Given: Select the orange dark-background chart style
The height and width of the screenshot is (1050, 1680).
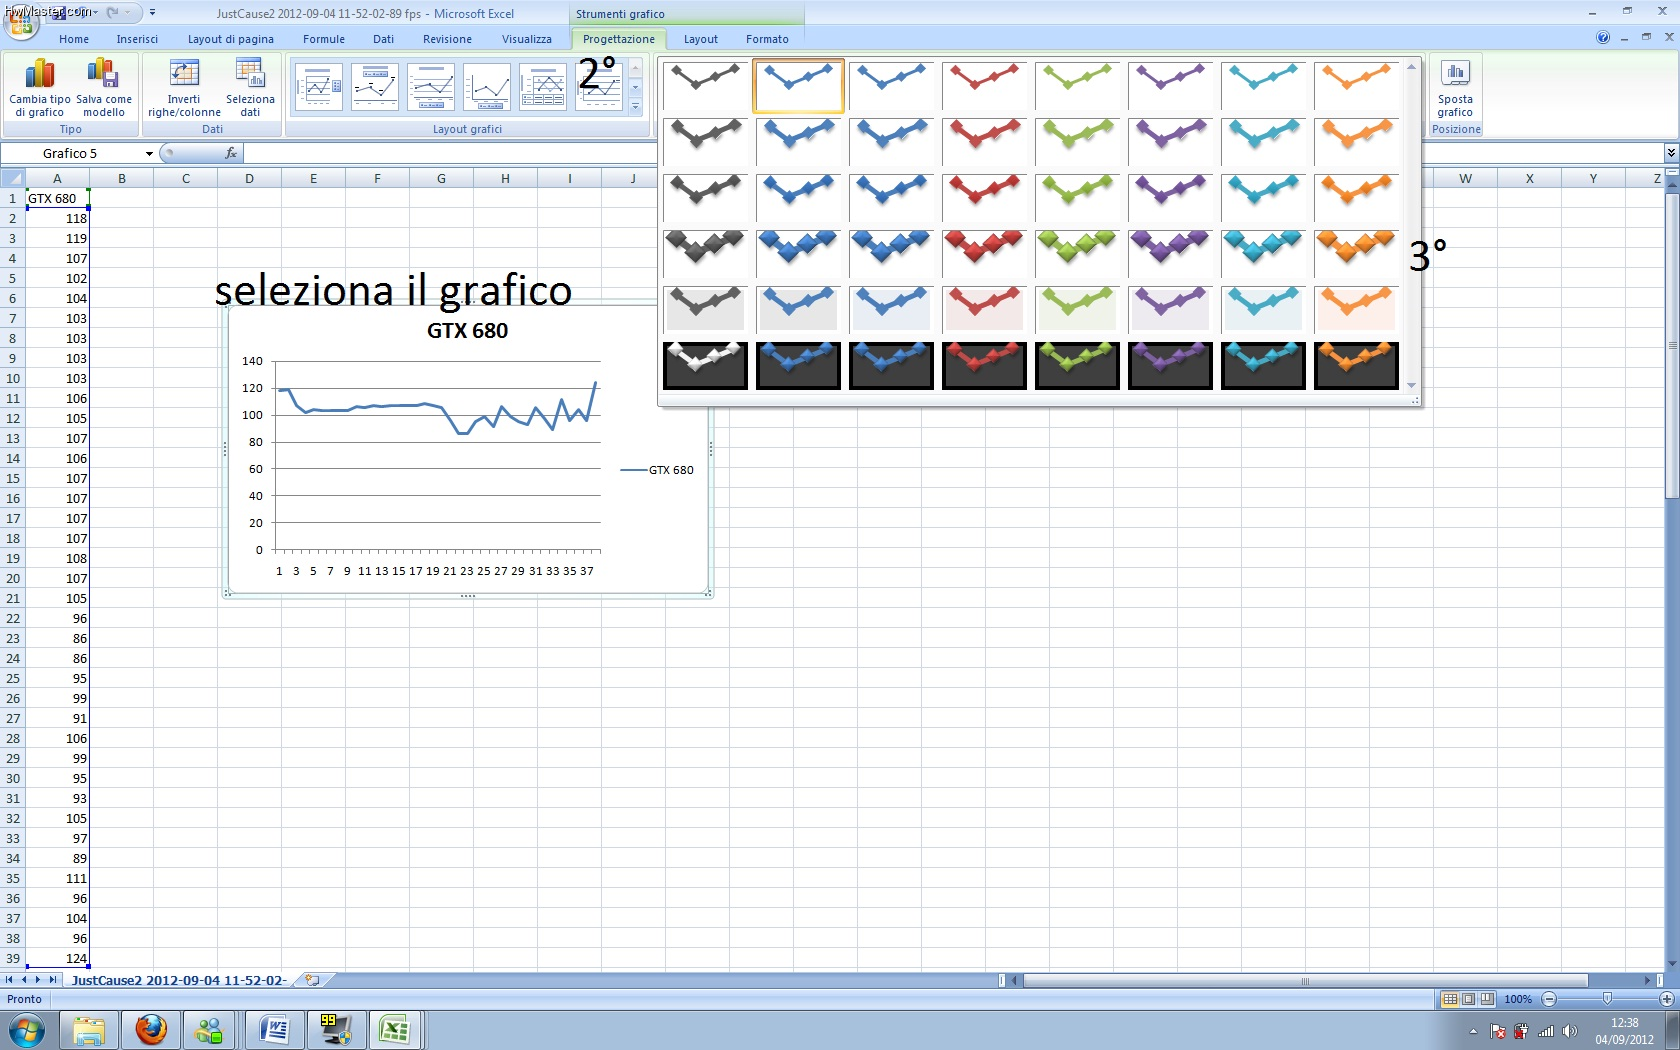Looking at the screenshot, I should [1356, 365].
